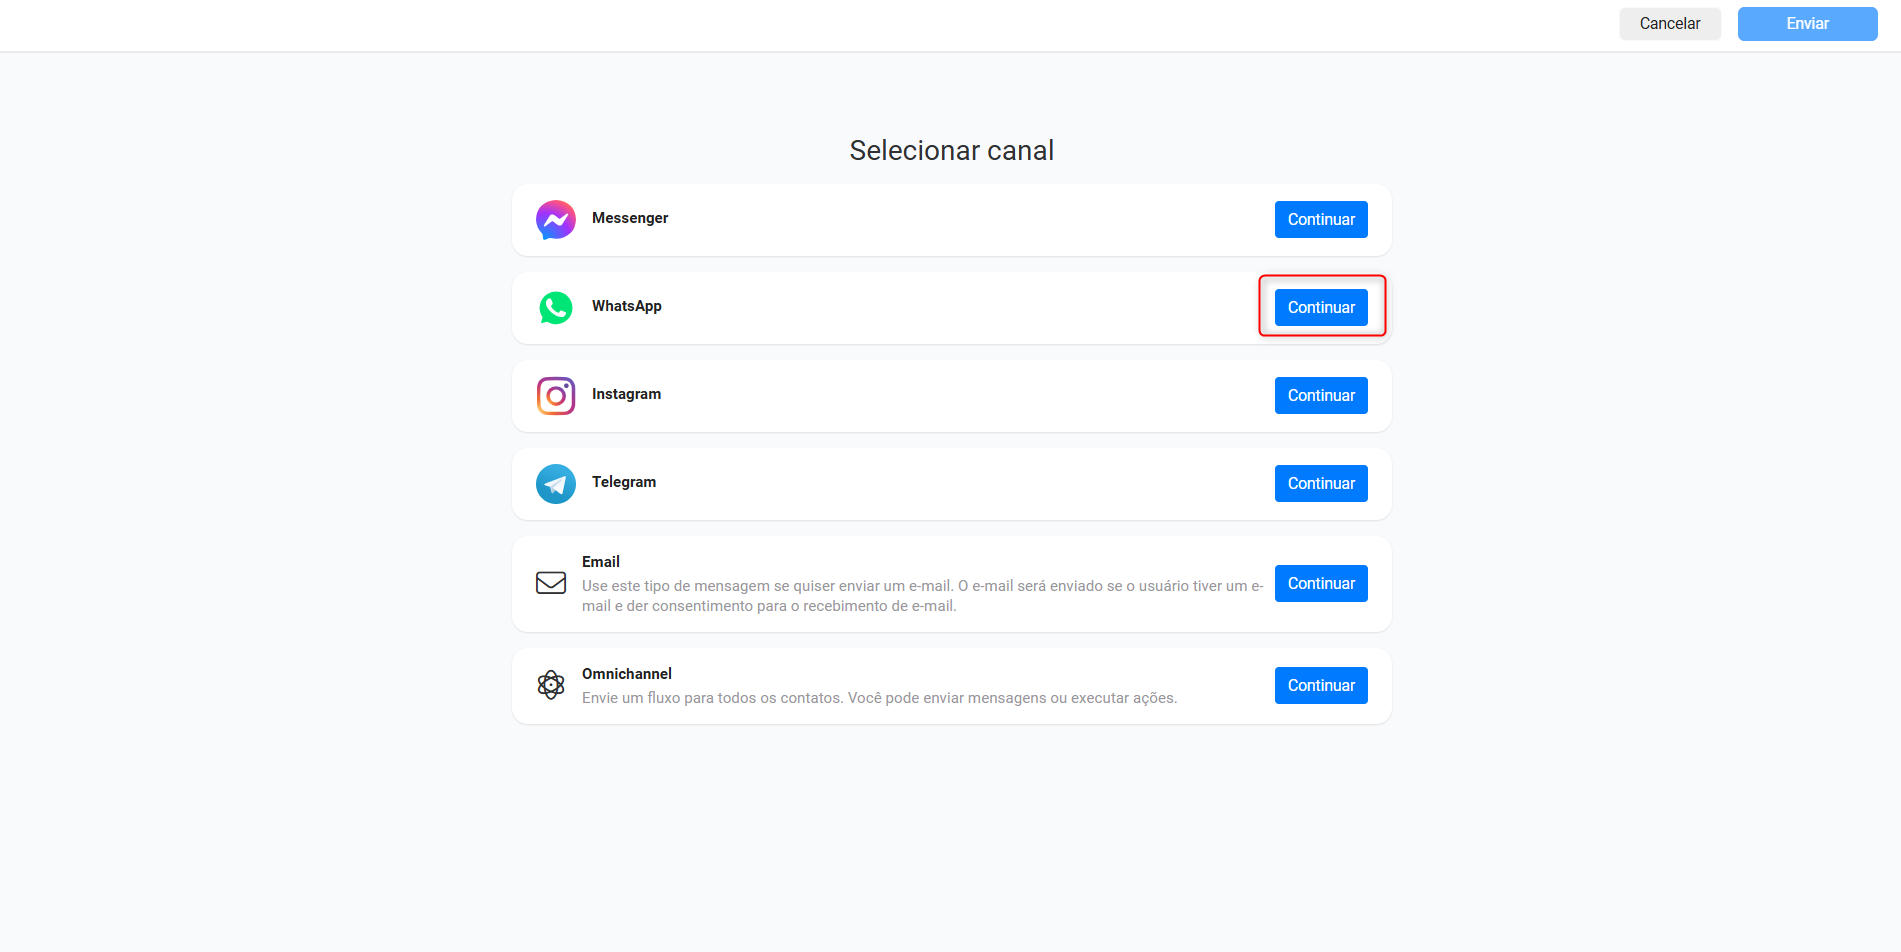Viewport: 1901px width, 952px height.
Task: Click the Omnichannel description text
Action: coord(880,698)
